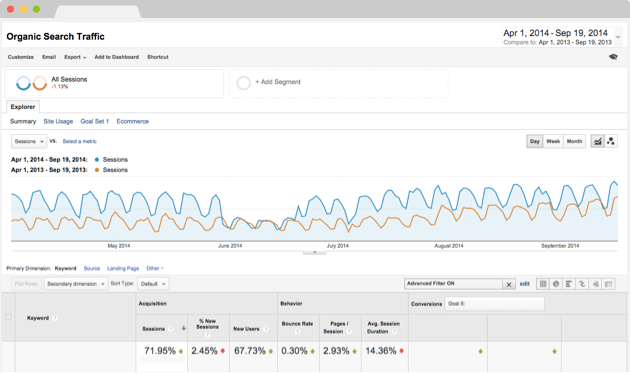Check the select-all rows checkbox
Viewport: 630px width, 373px height.
point(8,317)
